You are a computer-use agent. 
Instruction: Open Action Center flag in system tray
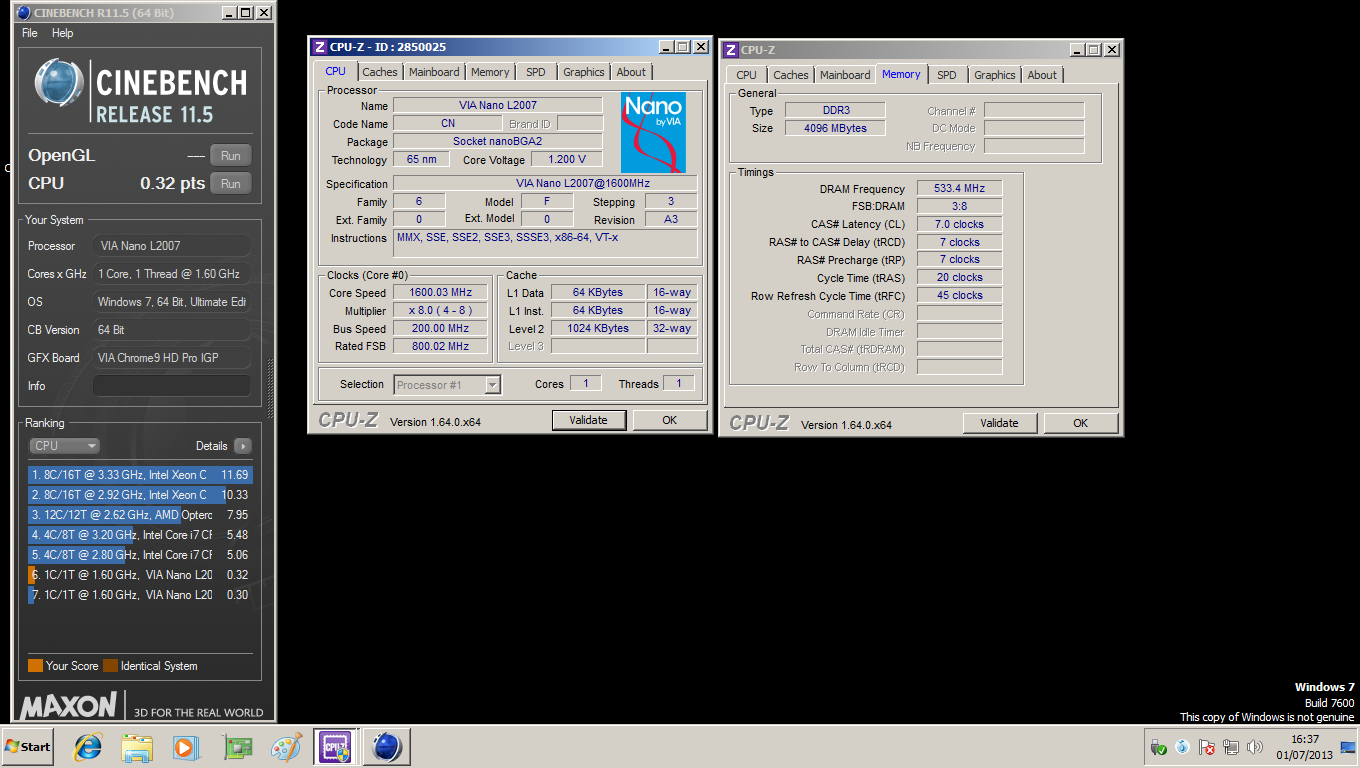coord(1207,747)
